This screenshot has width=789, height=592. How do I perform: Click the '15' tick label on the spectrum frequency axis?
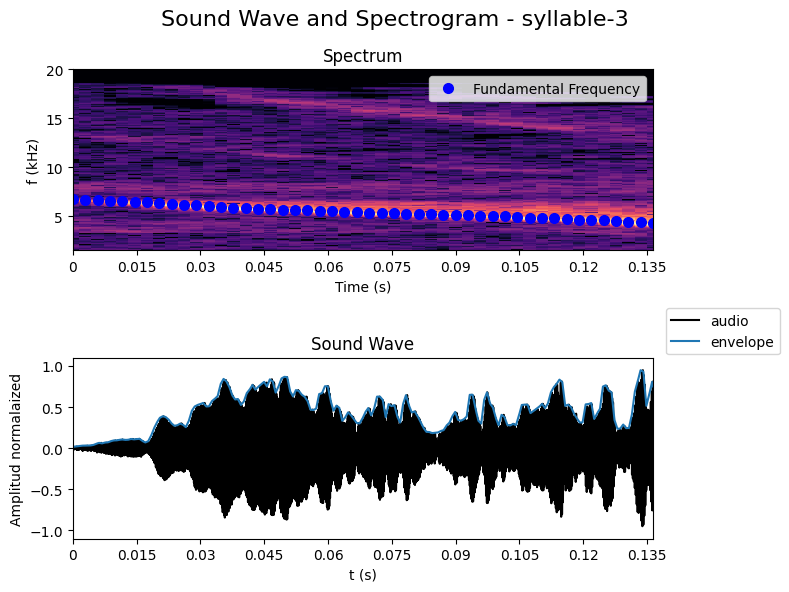[x=55, y=120]
